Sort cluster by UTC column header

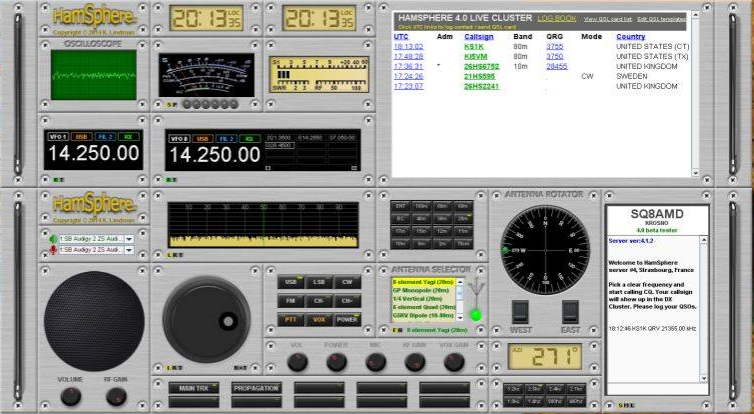pyautogui.click(x=401, y=37)
